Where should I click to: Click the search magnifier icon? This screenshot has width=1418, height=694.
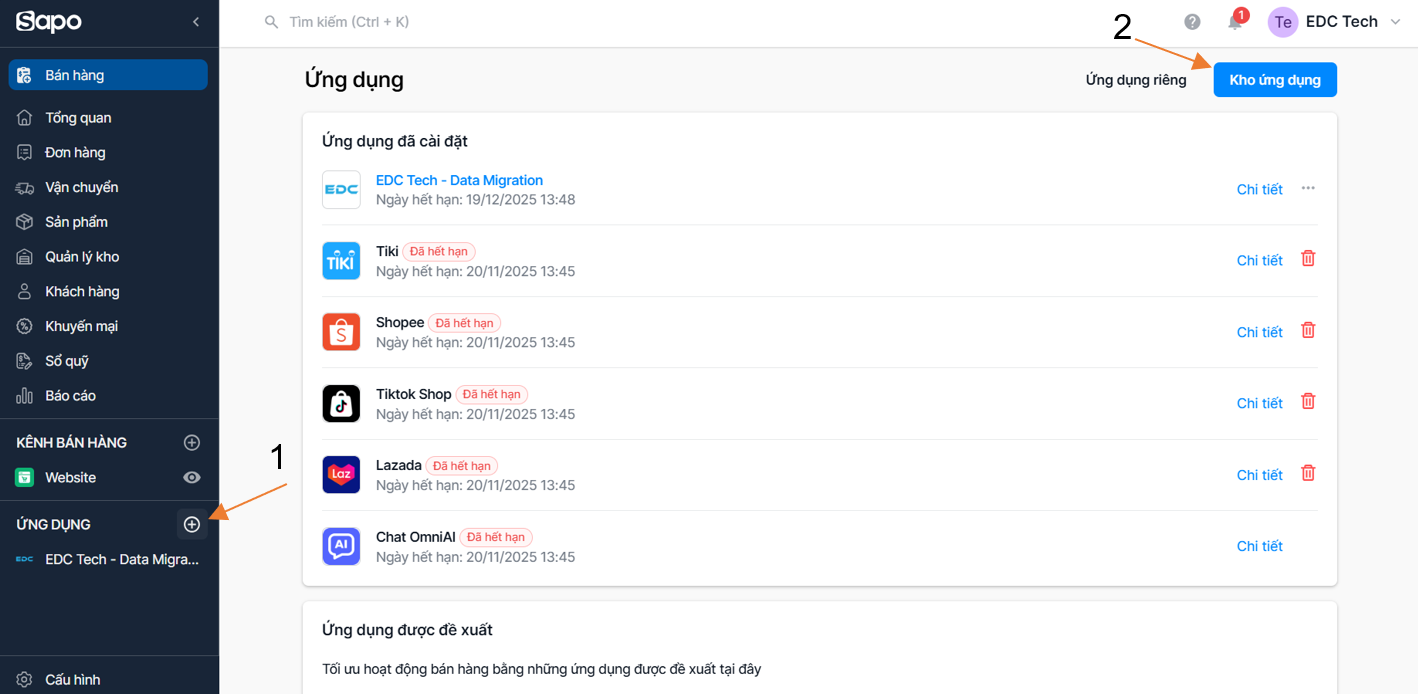pyautogui.click(x=271, y=22)
